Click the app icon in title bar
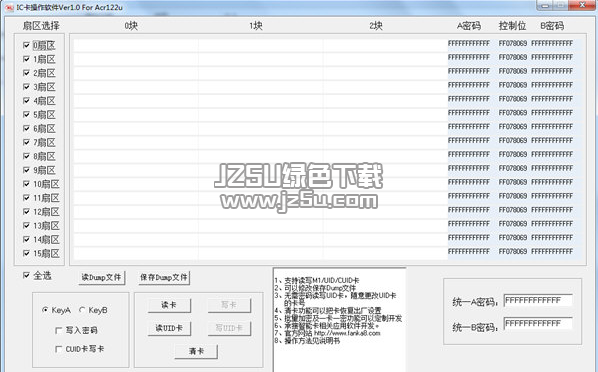This screenshot has width=598, height=372. point(9,7)
